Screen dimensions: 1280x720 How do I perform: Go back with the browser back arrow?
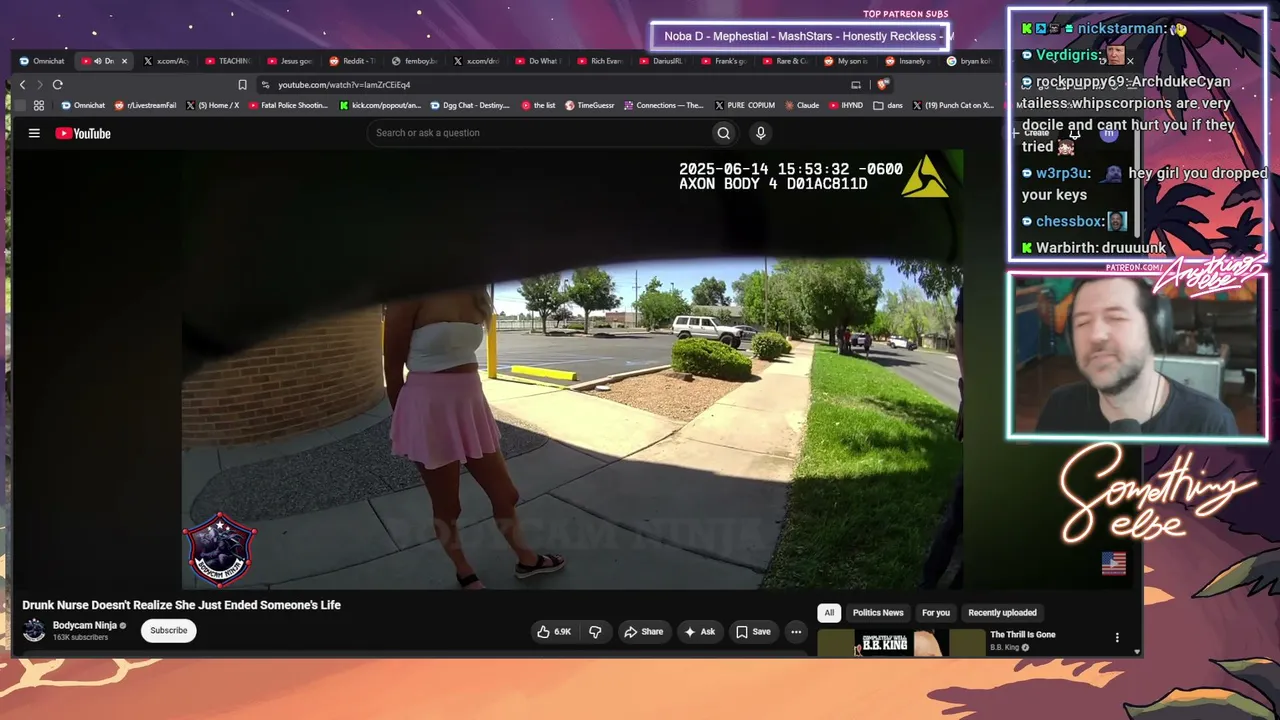click(x=22, y=85)
